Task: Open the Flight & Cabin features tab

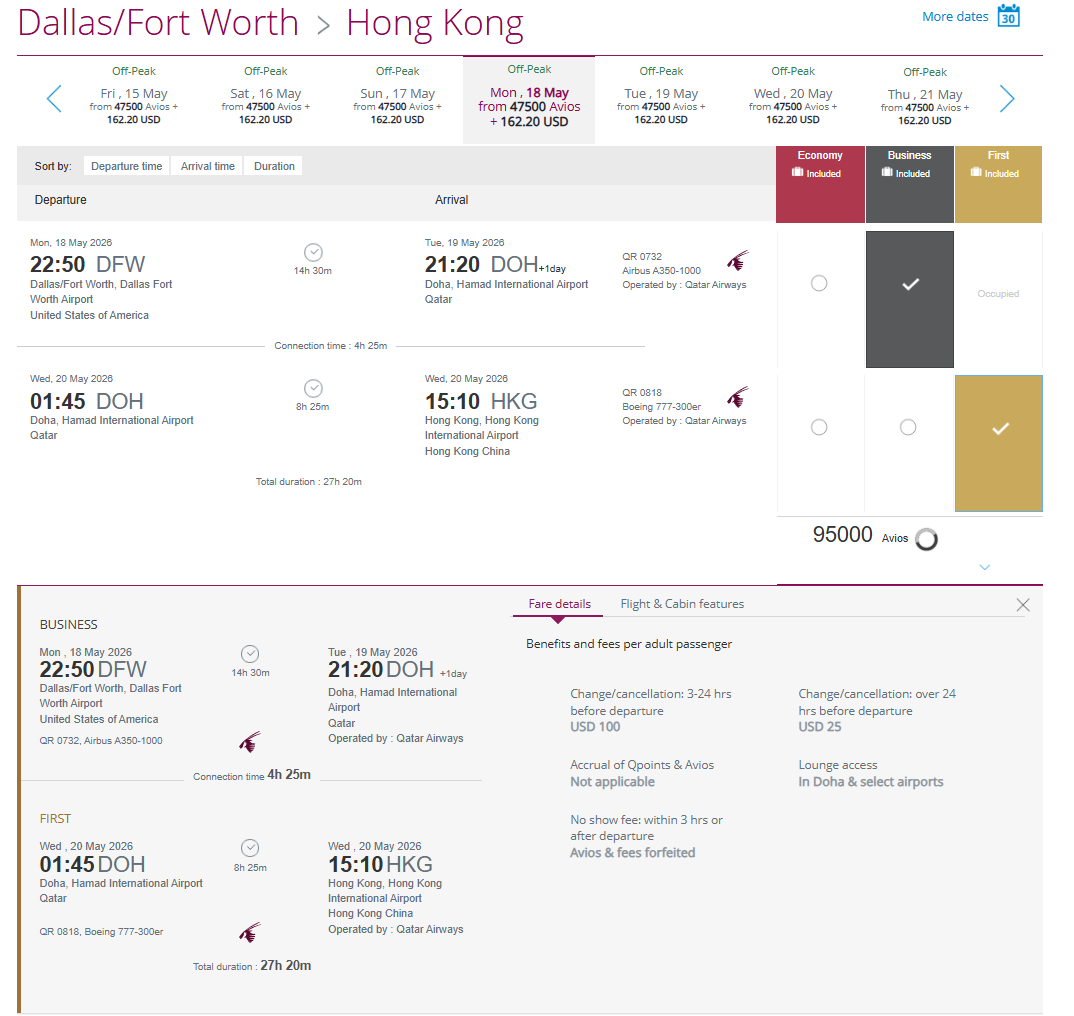Action: [x=682, y=604]
